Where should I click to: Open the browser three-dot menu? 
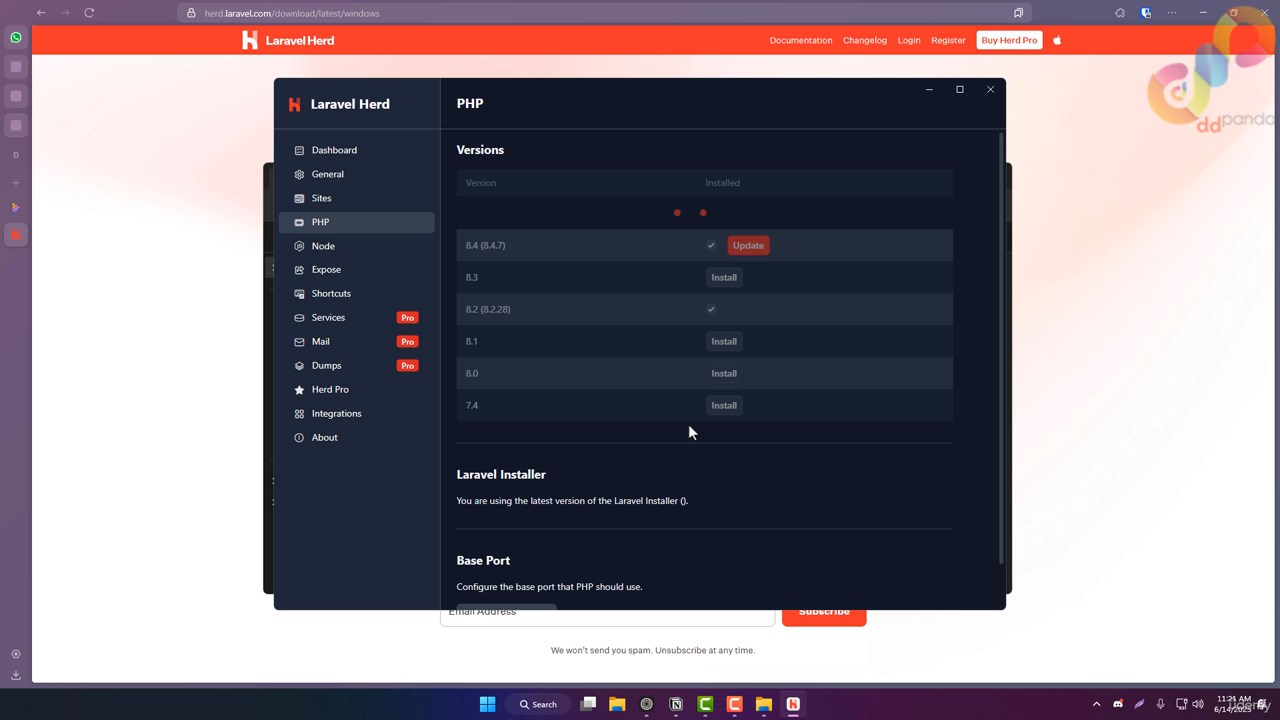[x=1172, y=13]
